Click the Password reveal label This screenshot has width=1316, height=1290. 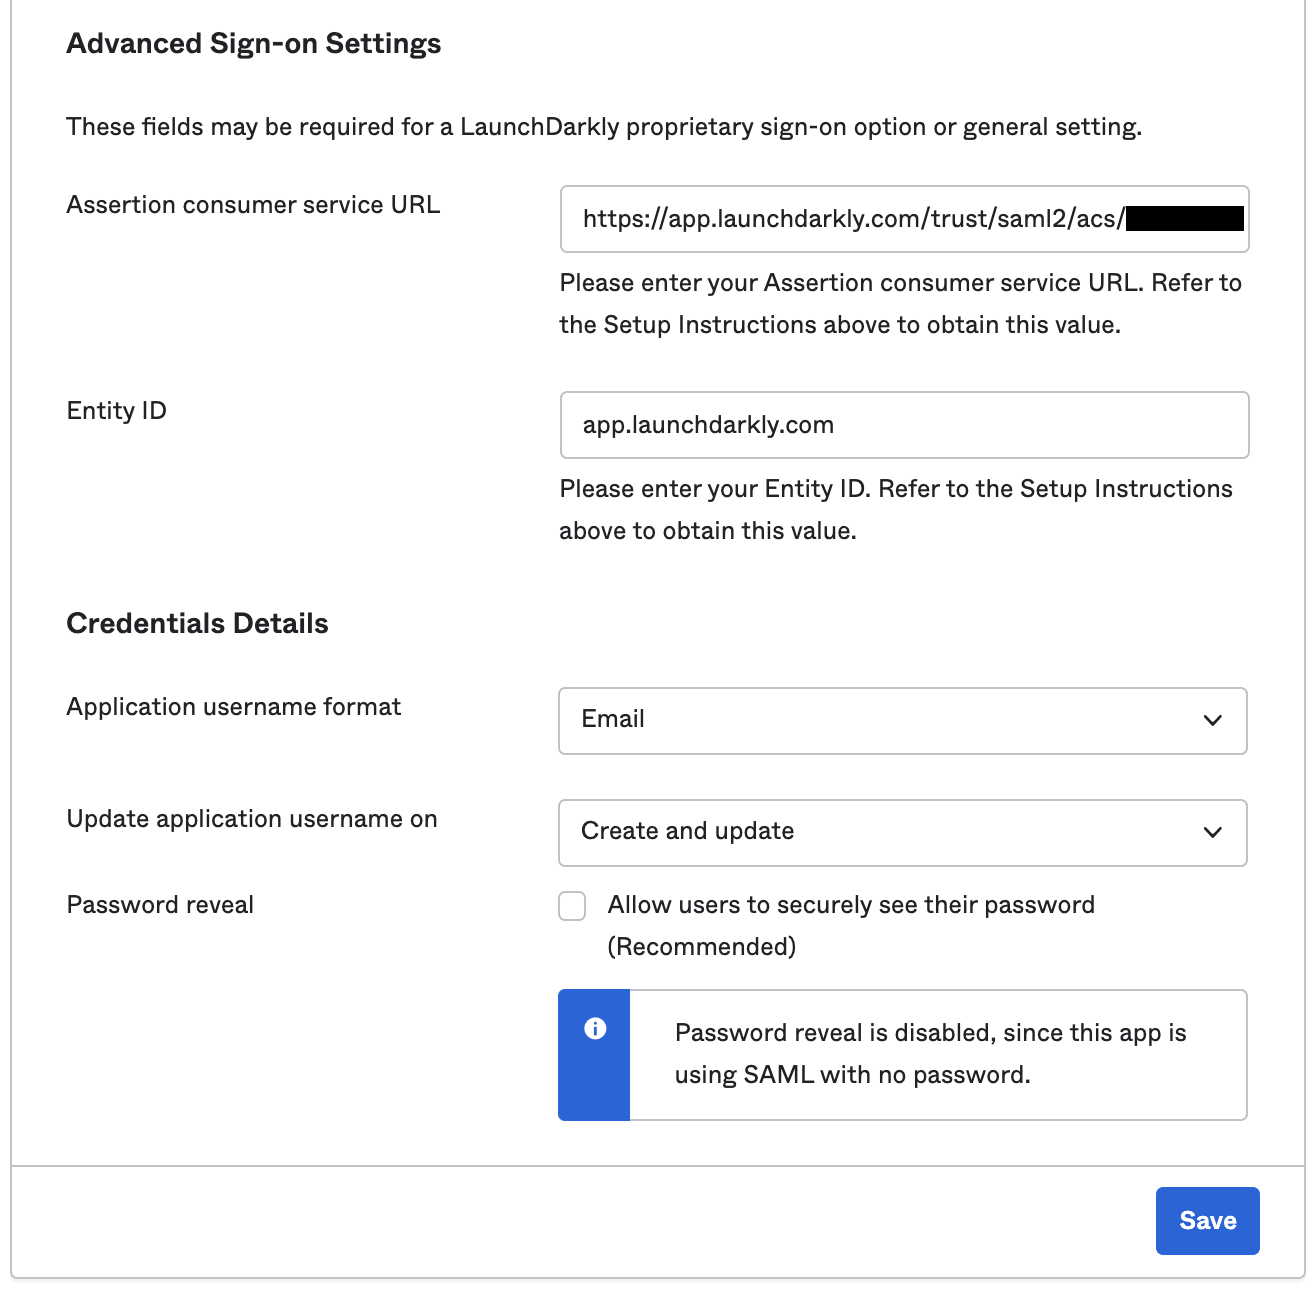(x=159, y=904)
